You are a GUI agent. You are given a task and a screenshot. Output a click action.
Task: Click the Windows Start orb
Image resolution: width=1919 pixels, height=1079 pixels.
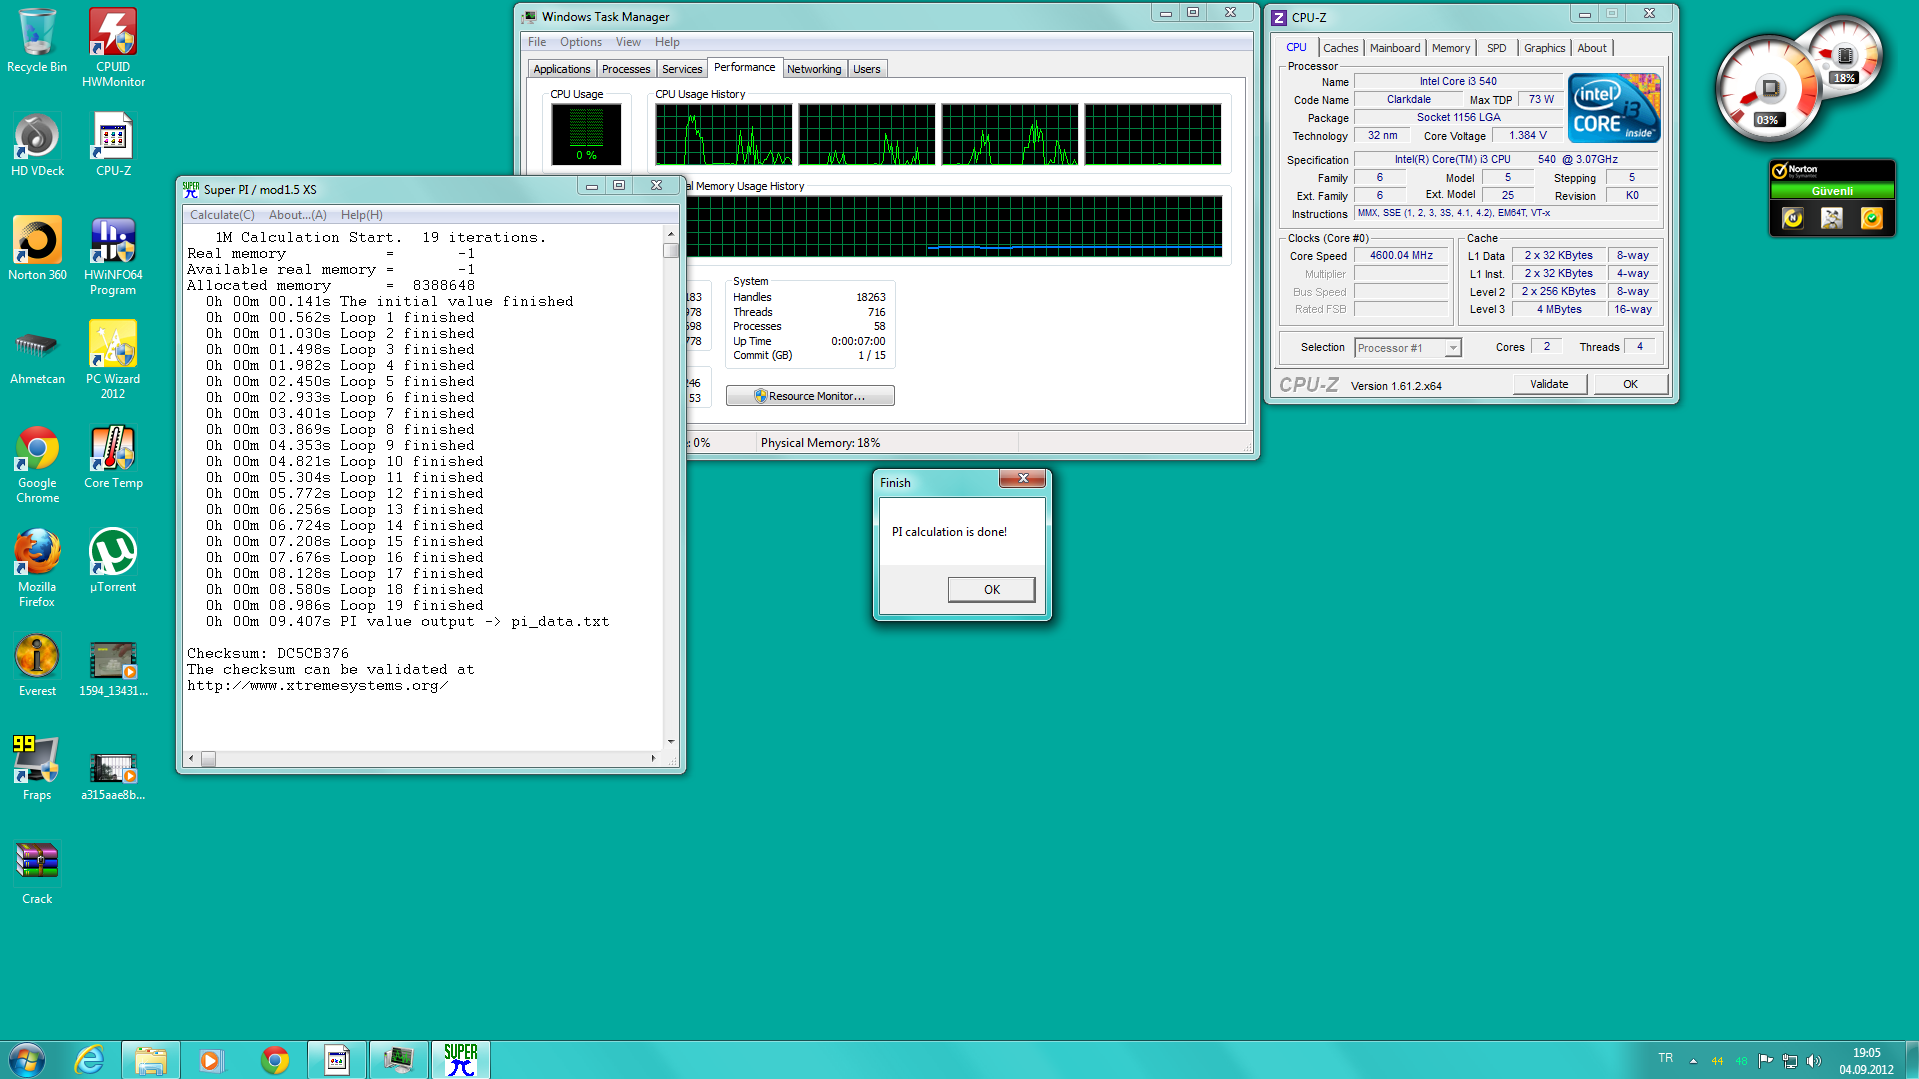pos(27,1060)
